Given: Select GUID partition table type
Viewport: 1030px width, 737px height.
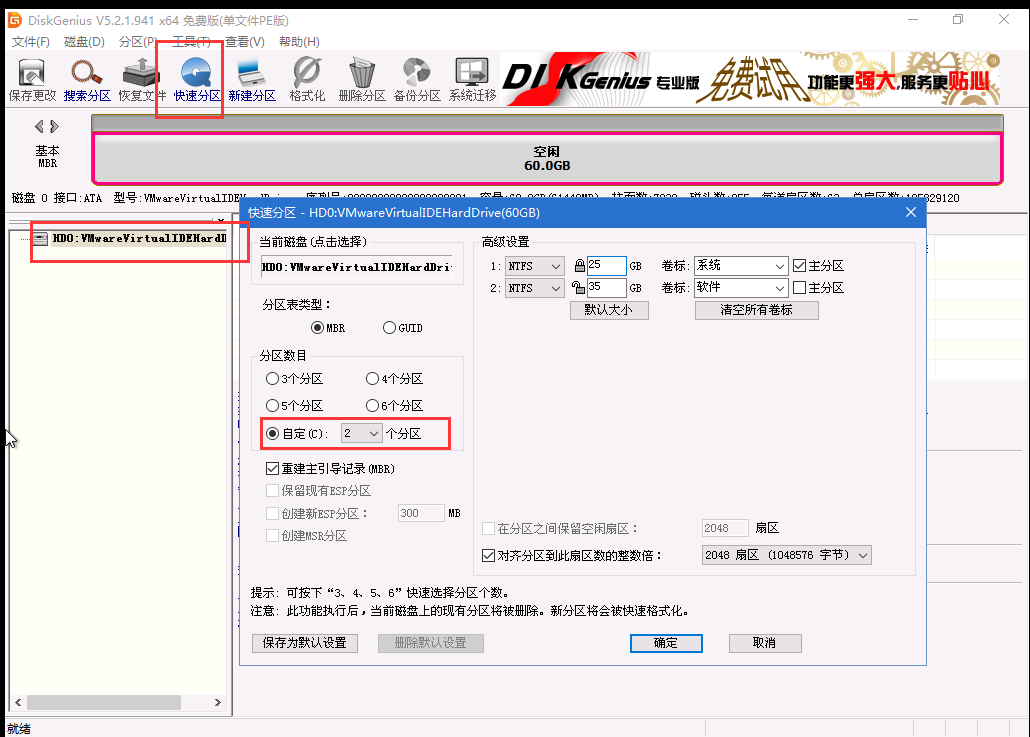Looking at the screenshot, I should pos(390,327).
